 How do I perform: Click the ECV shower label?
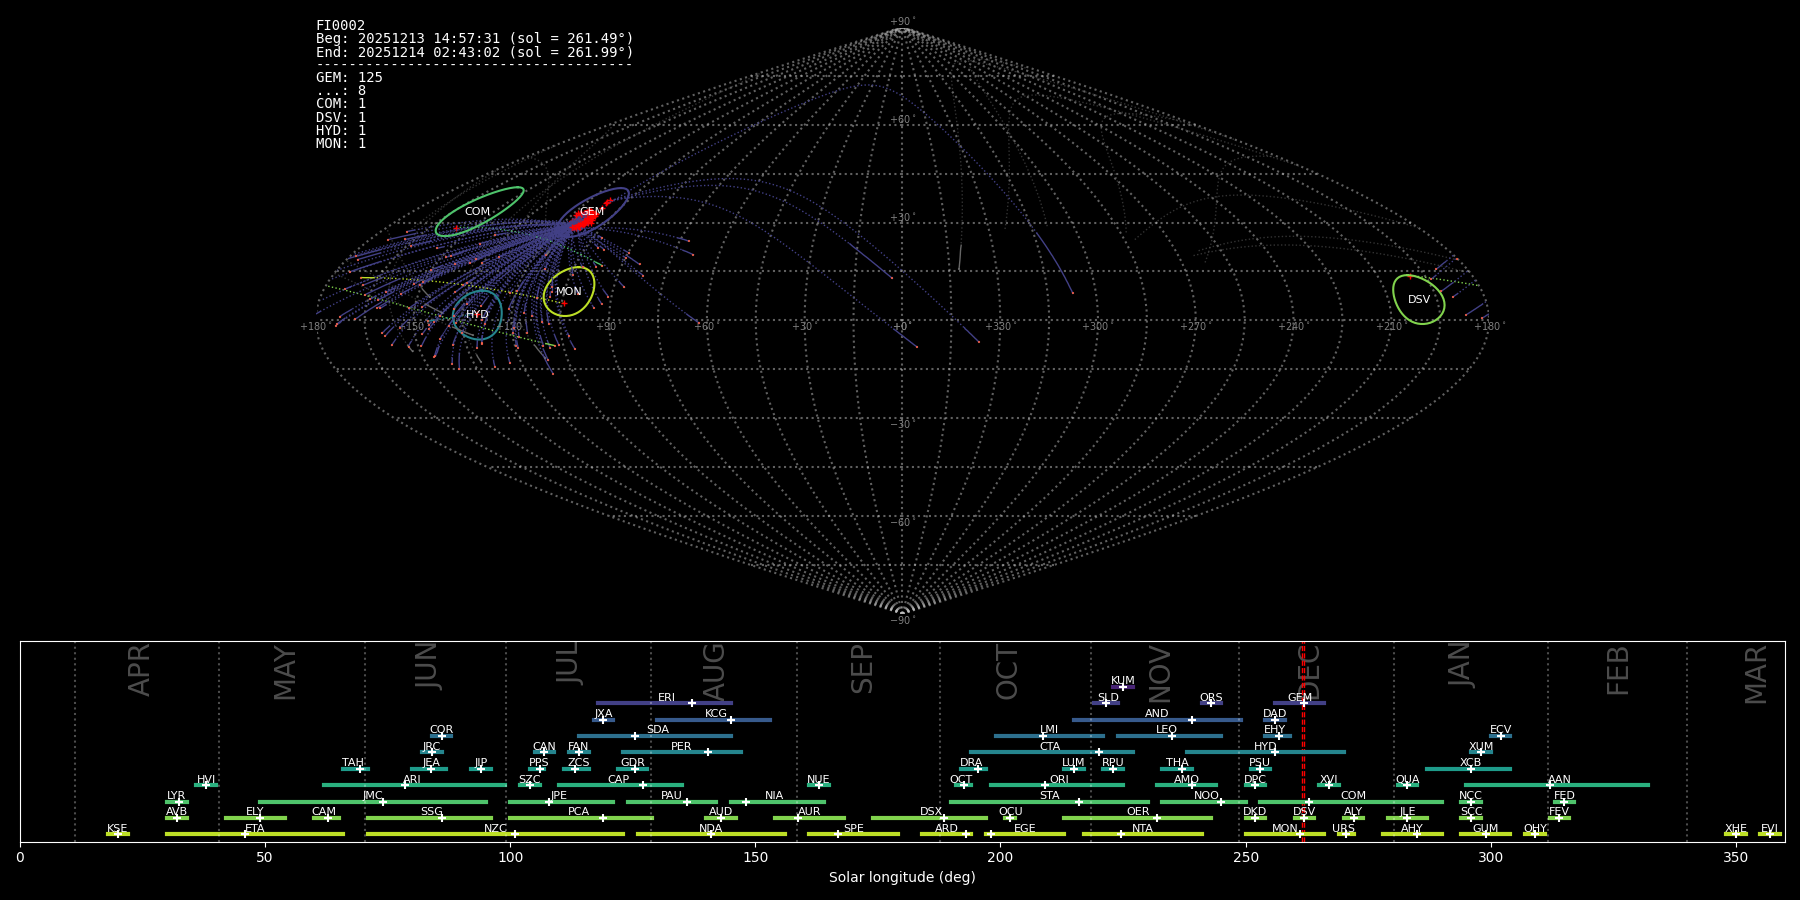point(1500,730)
